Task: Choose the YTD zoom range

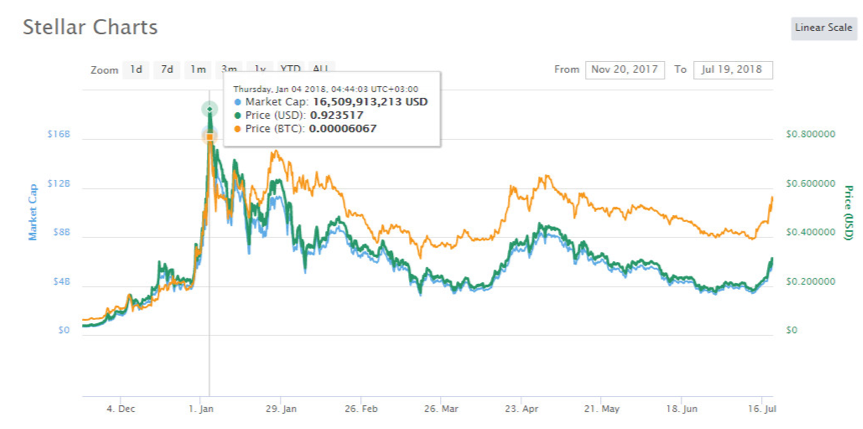Action: 290,68
